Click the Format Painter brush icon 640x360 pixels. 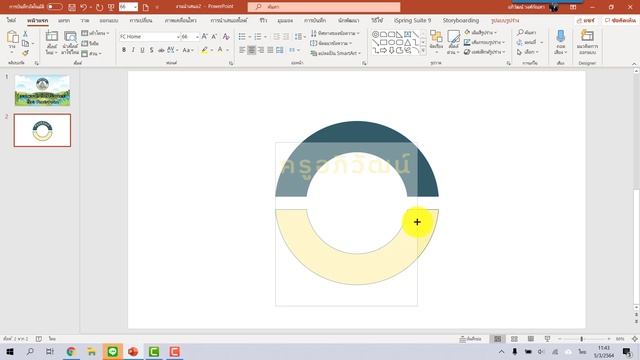[x=25, y=53]
